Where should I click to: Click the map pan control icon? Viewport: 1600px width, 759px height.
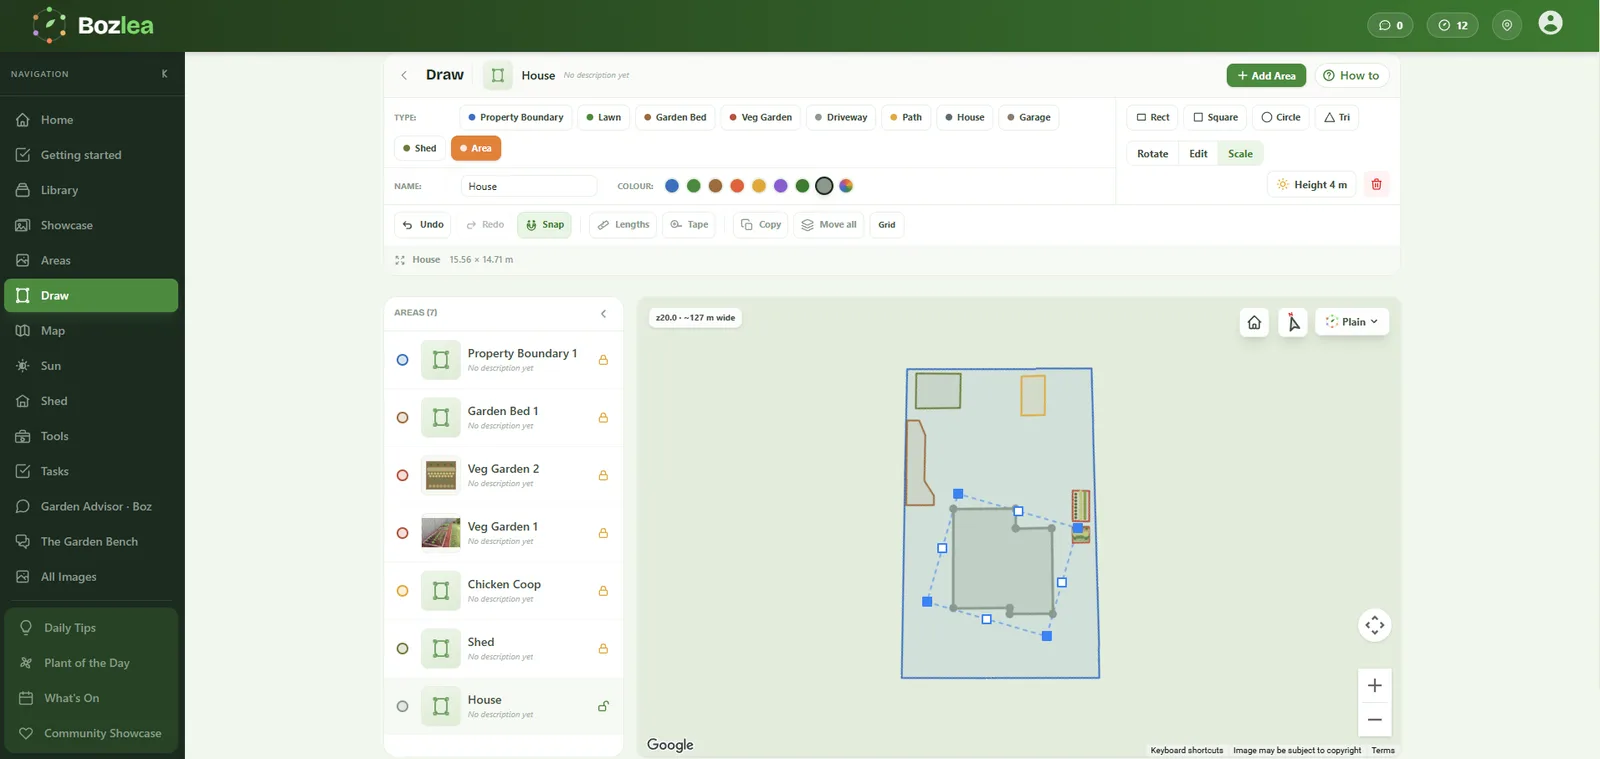(1375, 625)
